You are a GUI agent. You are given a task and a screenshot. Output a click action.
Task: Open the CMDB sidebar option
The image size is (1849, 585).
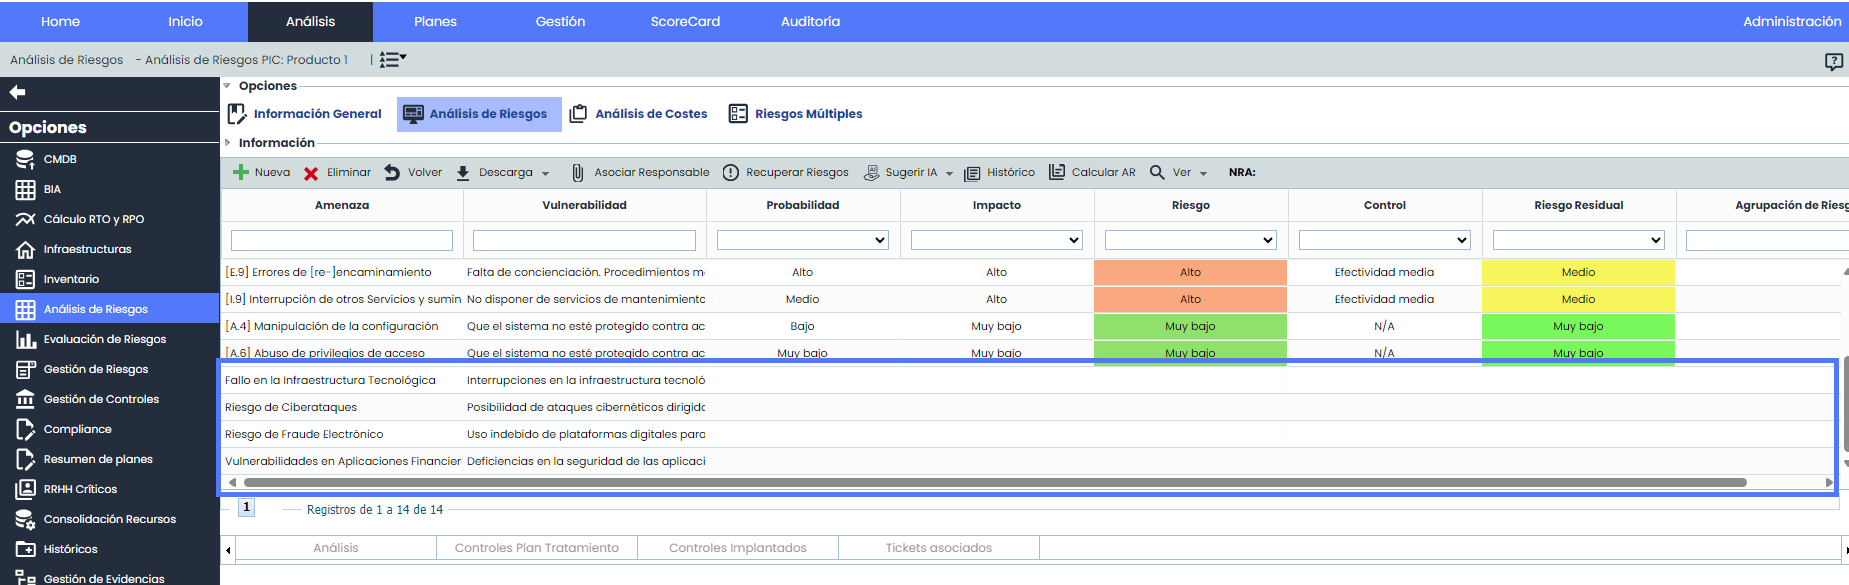[x=60, y=159]
